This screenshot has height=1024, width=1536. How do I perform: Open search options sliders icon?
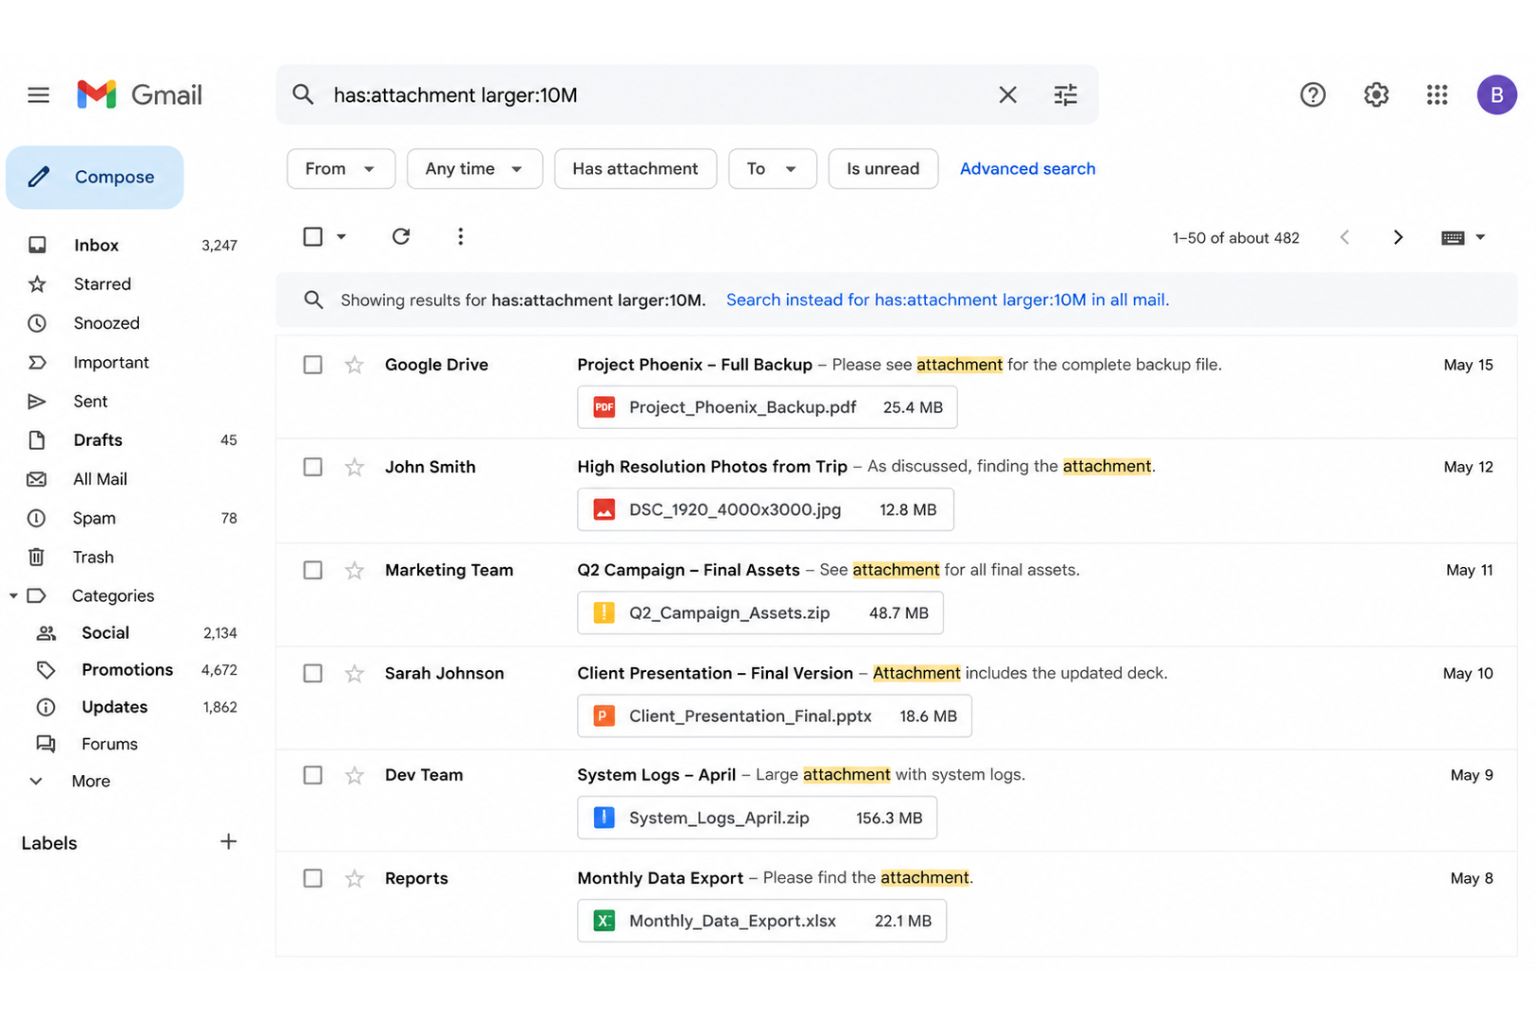[x=1066, y=95]
